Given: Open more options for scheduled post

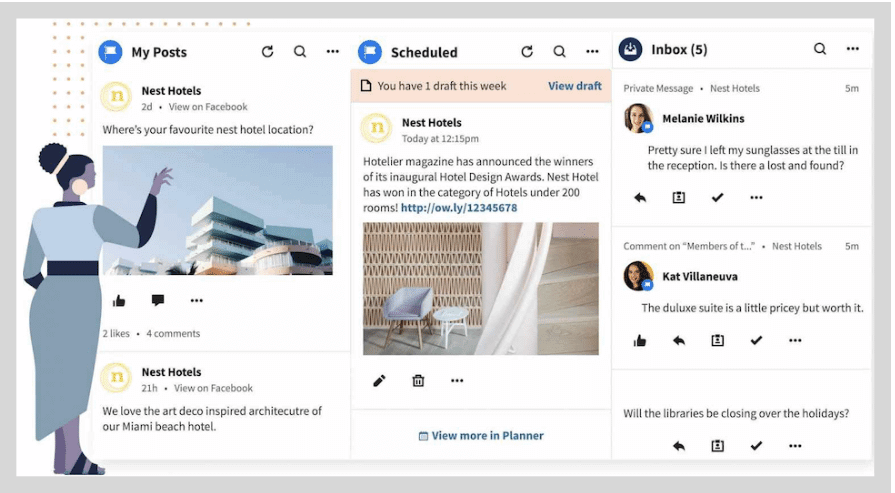Looking at the screenshot, I should 457,381.
